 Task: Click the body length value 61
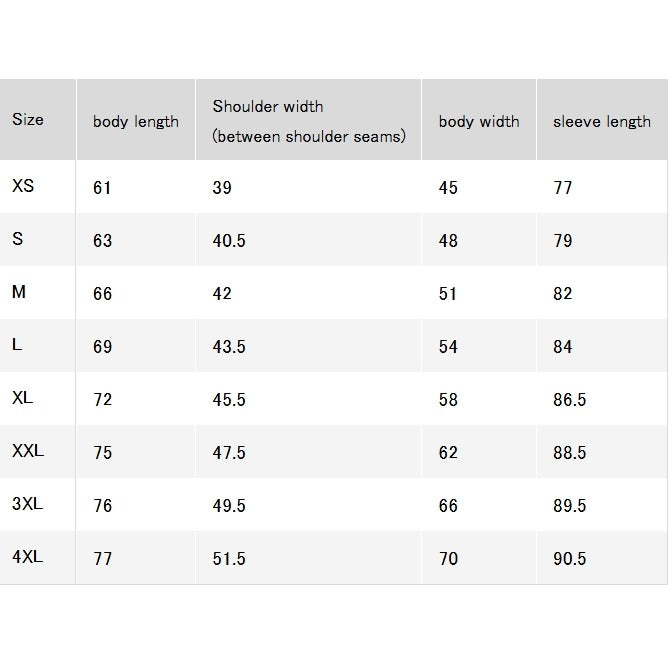point(102,188)
